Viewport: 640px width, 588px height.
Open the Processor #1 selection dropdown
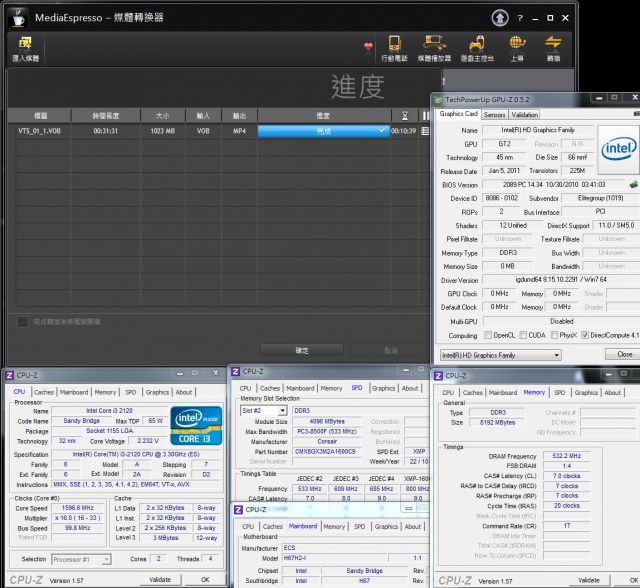click(x=81, y=559)
